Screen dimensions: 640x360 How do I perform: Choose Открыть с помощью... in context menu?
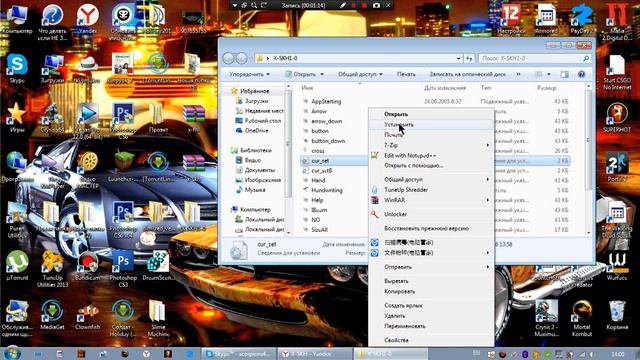431,166
